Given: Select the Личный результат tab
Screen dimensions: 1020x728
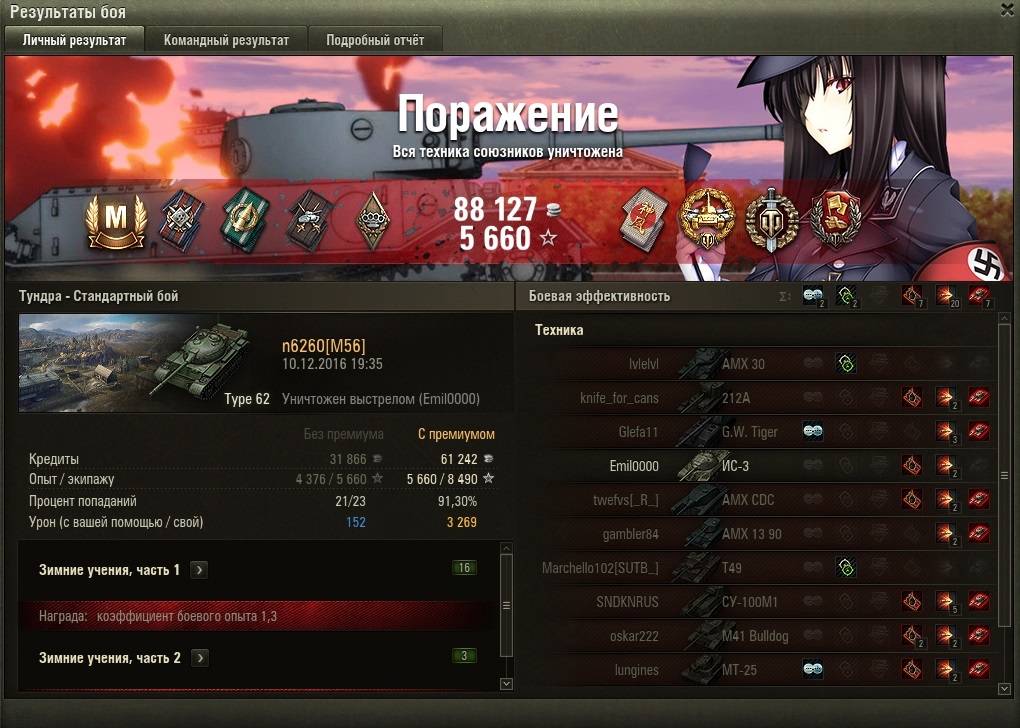Looking at the screenshot, I should tap(74, 40).
